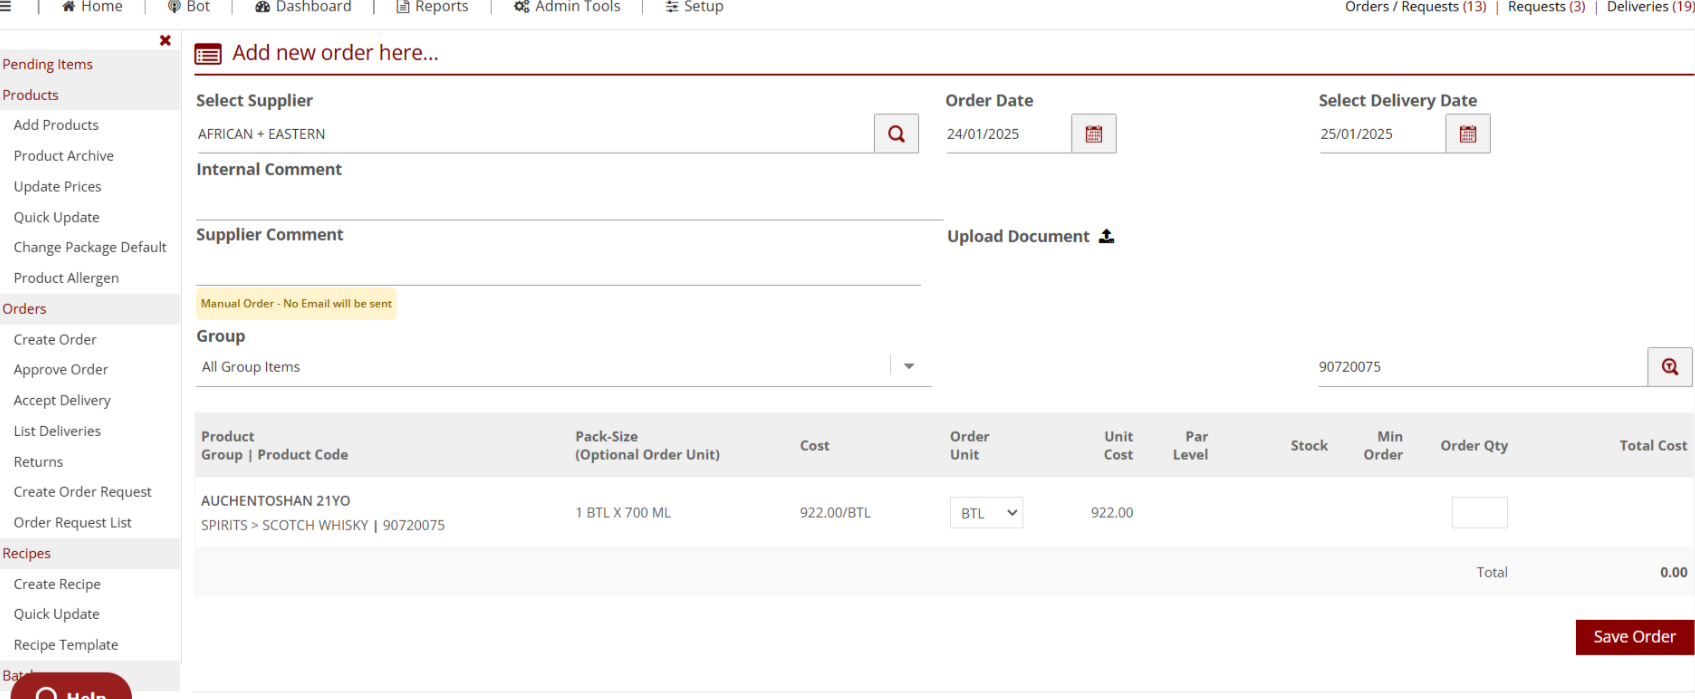The image size is (1695, 699).
Task: Collapse the Orders section in sidebar
Action: click(25, 309)
